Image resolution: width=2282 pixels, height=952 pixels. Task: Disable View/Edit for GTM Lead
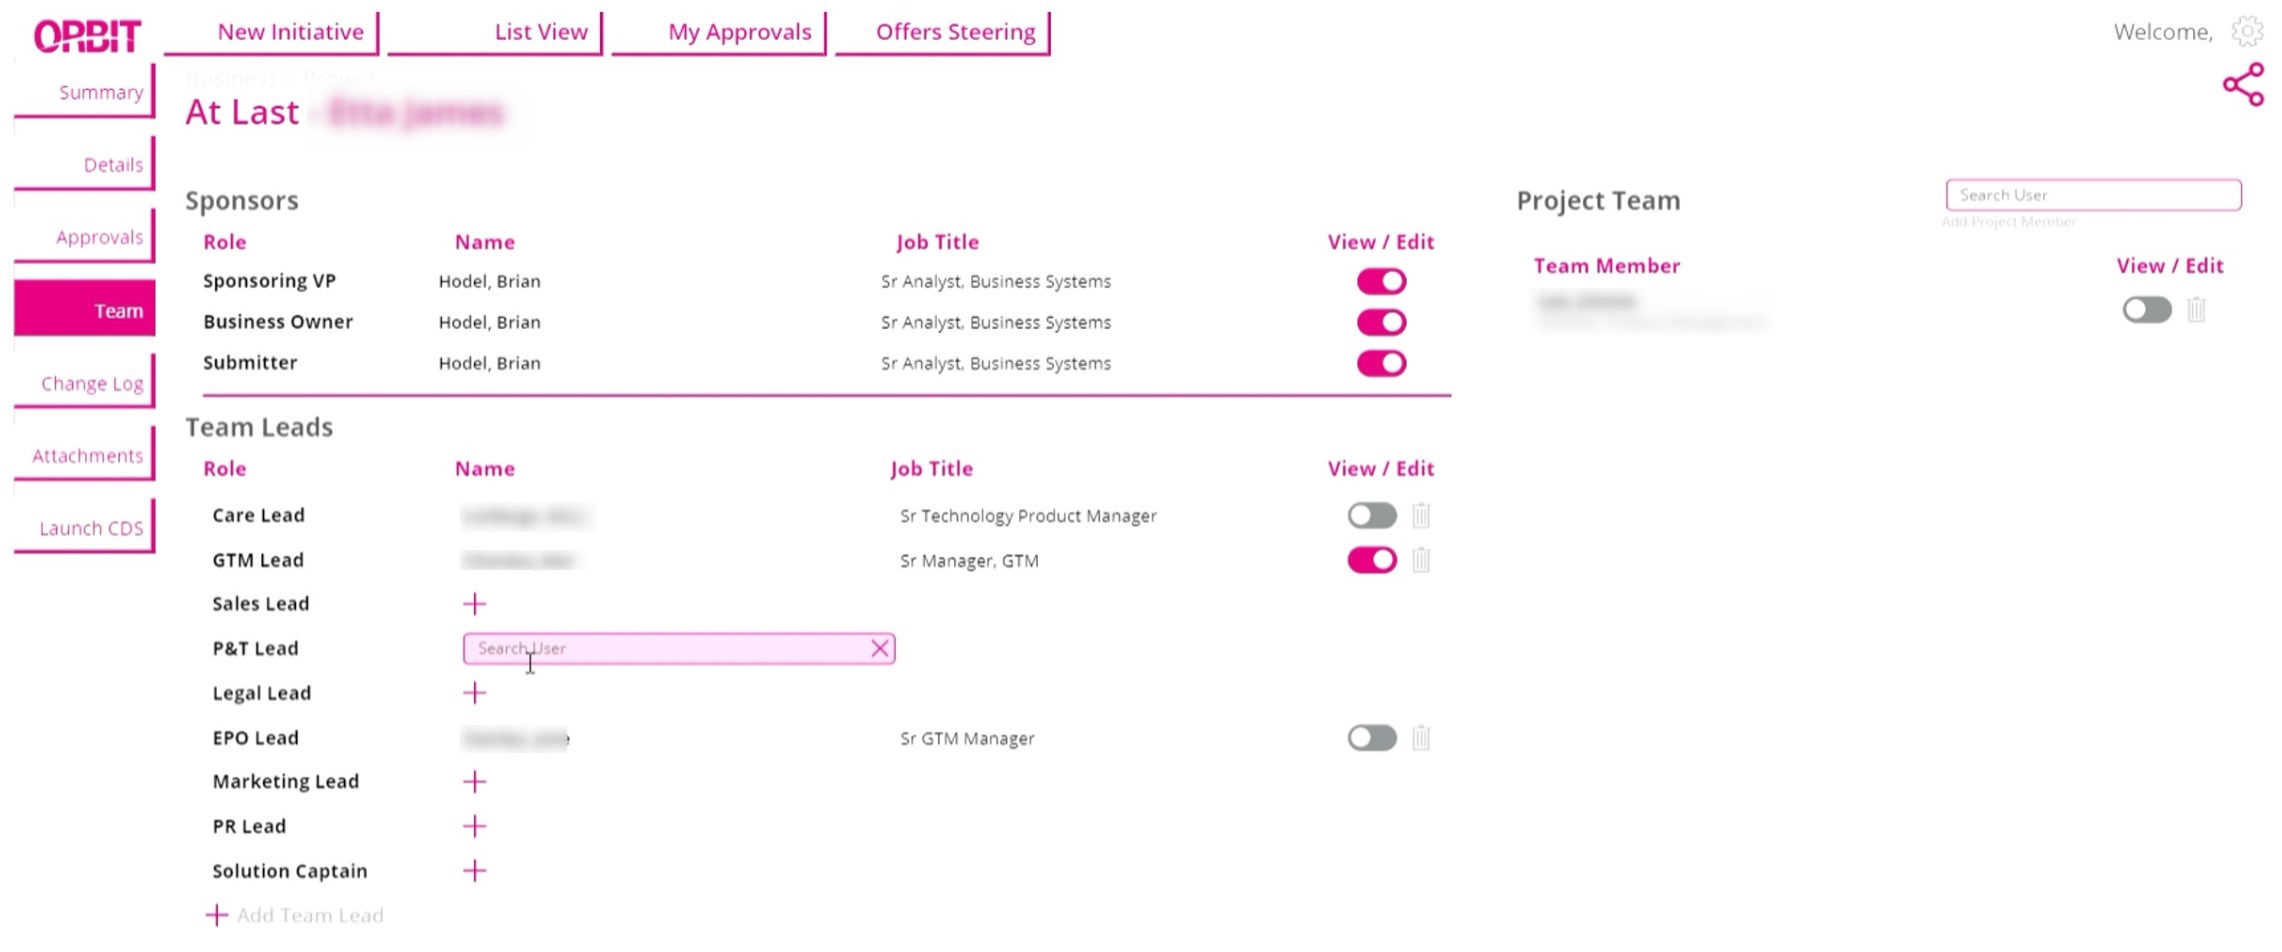(x=1371, y=560)
